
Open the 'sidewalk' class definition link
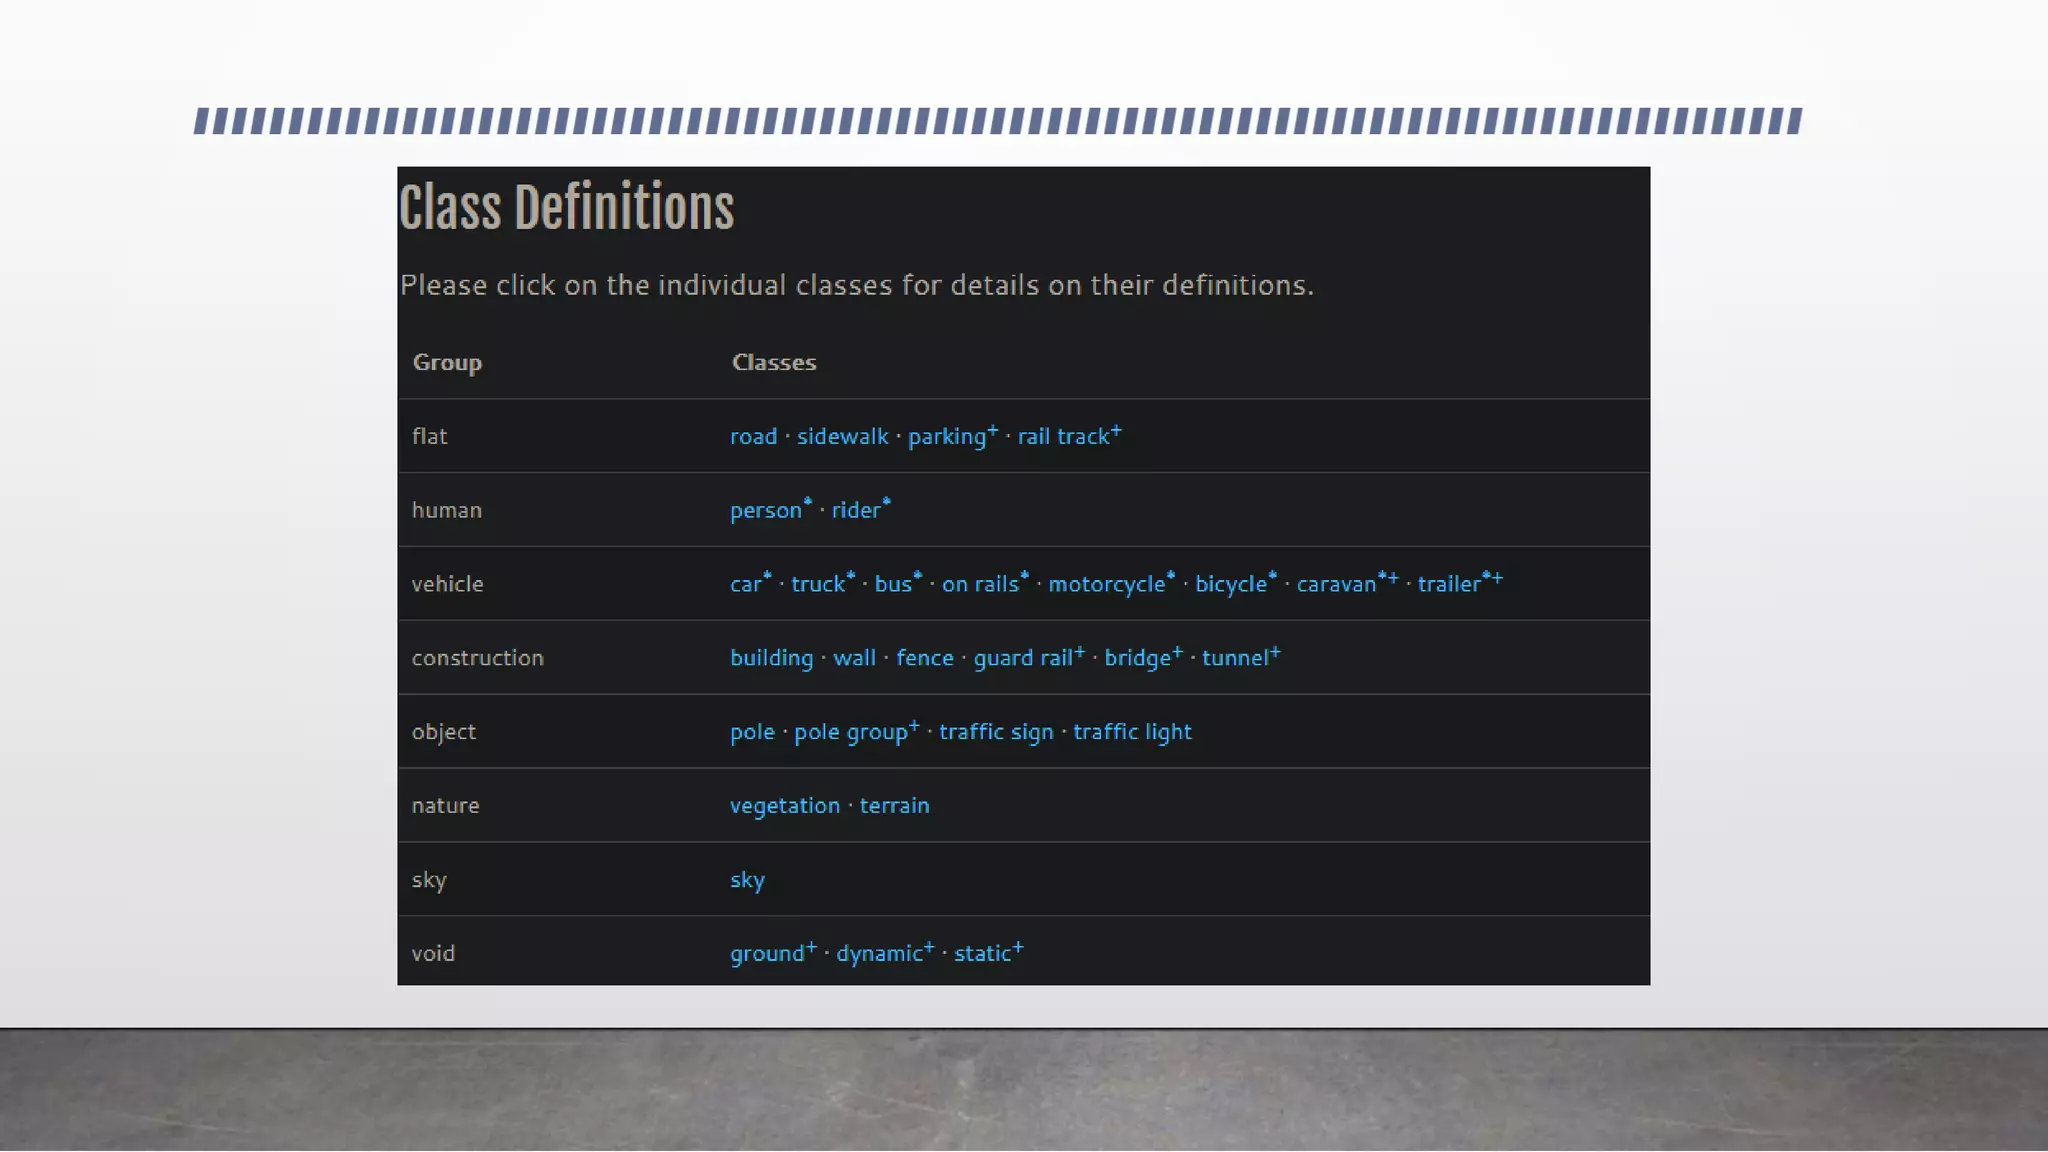[x=842, y=437]
